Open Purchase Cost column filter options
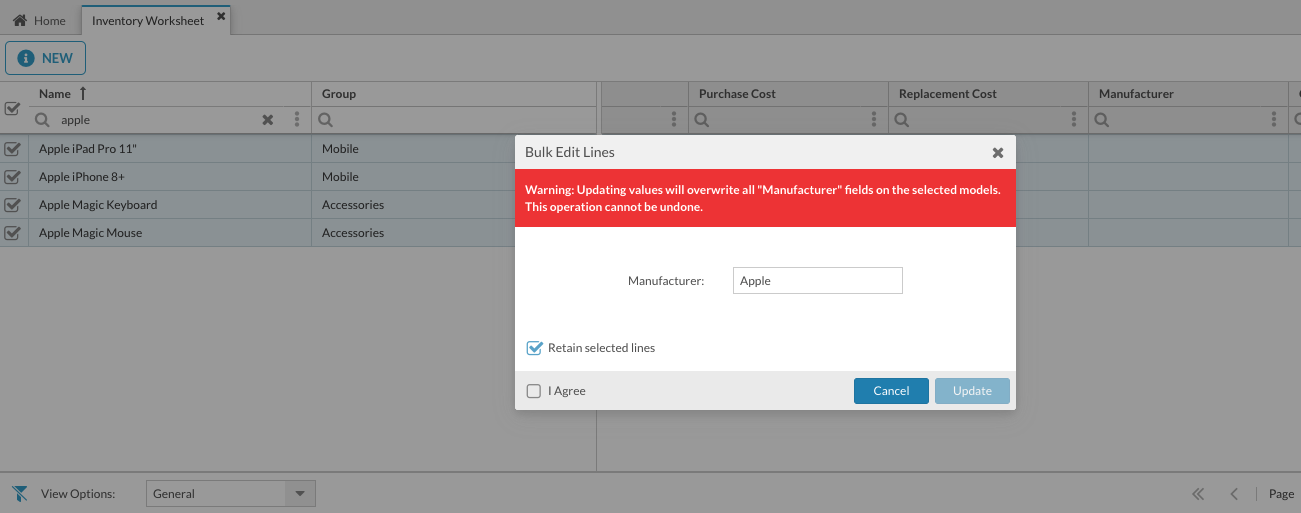The image size is (1301, 513). coord(874,120)
